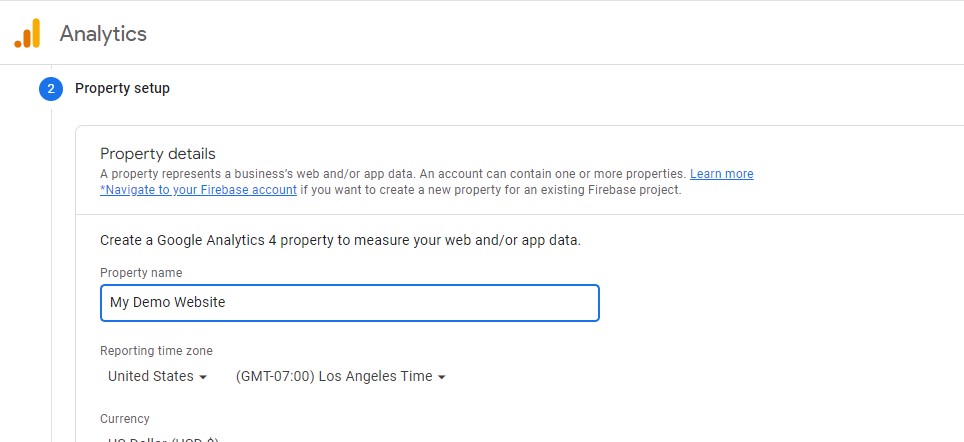
Task: Click the Currency label
Action: (x=125, y=419)
